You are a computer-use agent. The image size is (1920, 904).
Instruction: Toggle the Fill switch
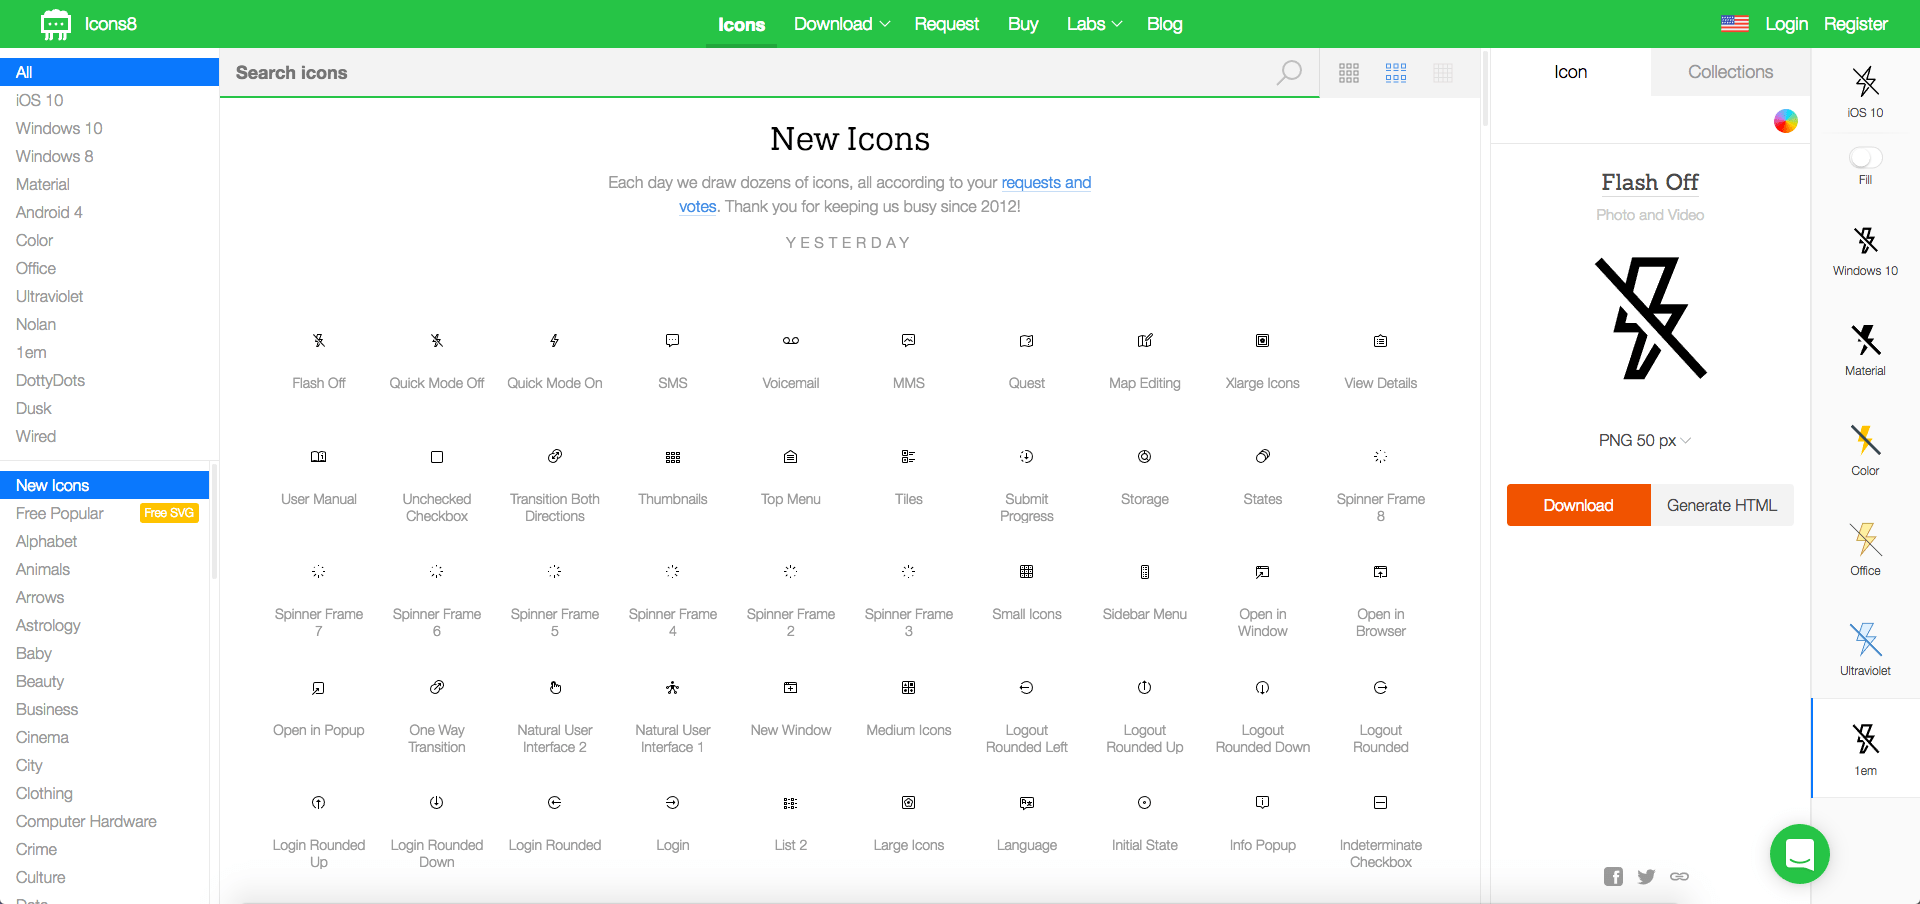[1866, 158]
